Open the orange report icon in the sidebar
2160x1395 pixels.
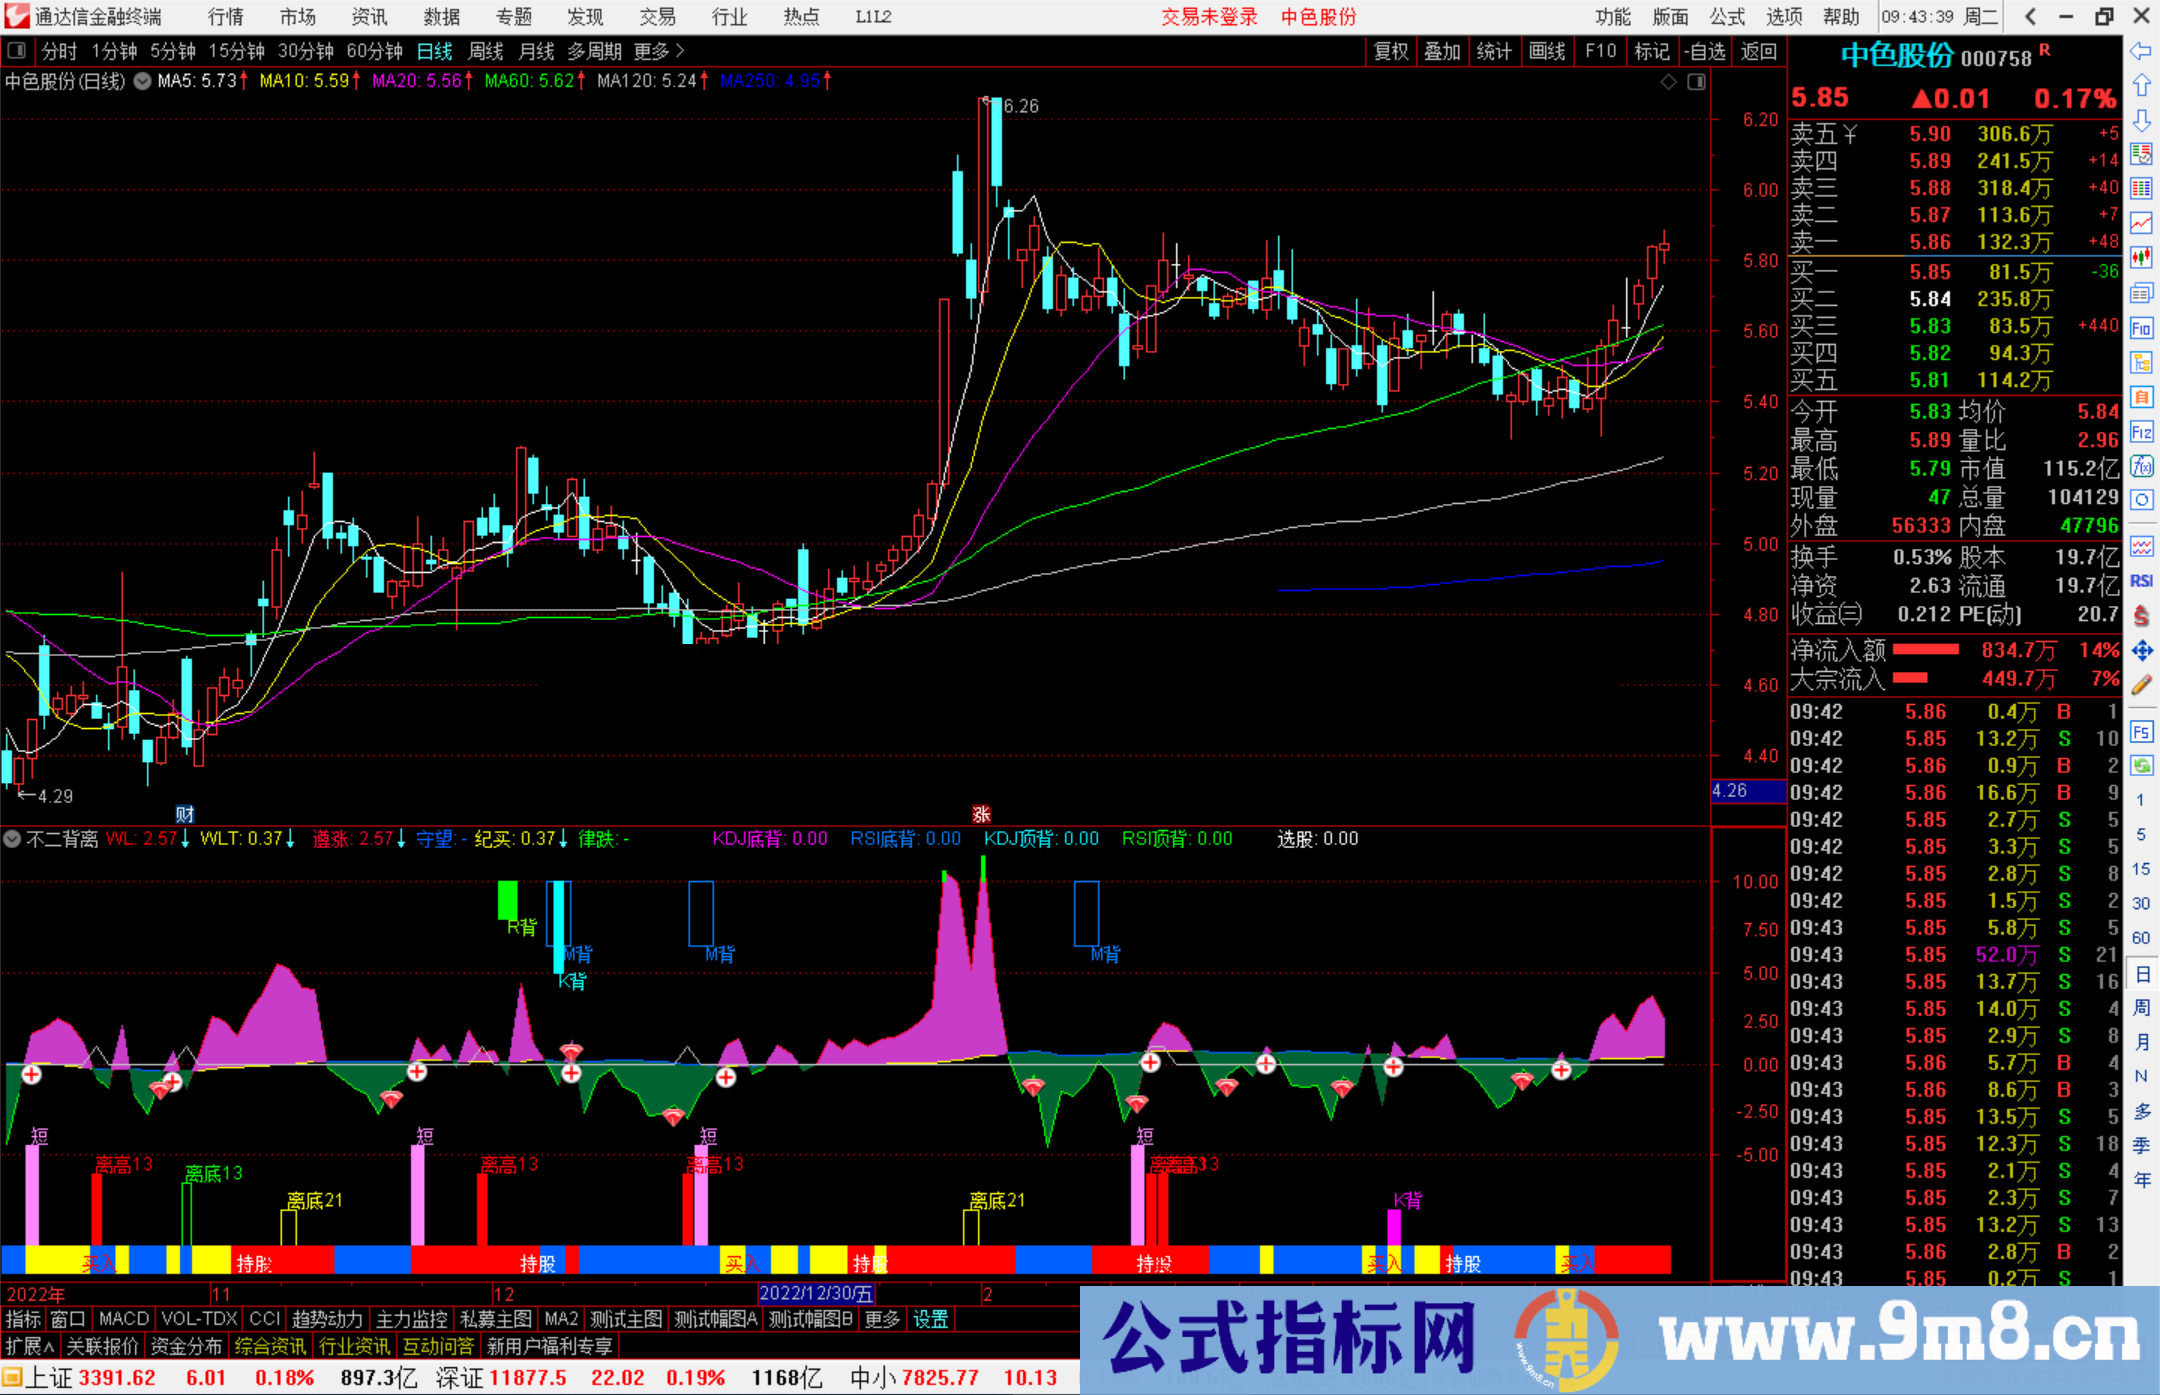[x=2141, y=397]
